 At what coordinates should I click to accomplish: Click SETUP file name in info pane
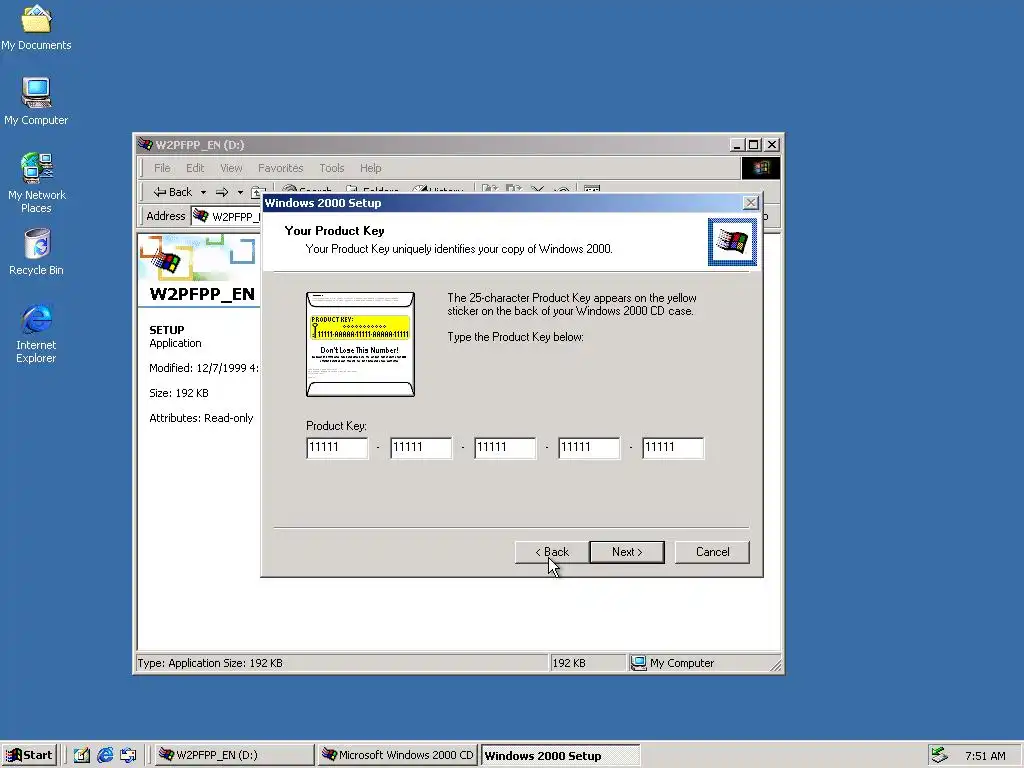pos(167,330)
